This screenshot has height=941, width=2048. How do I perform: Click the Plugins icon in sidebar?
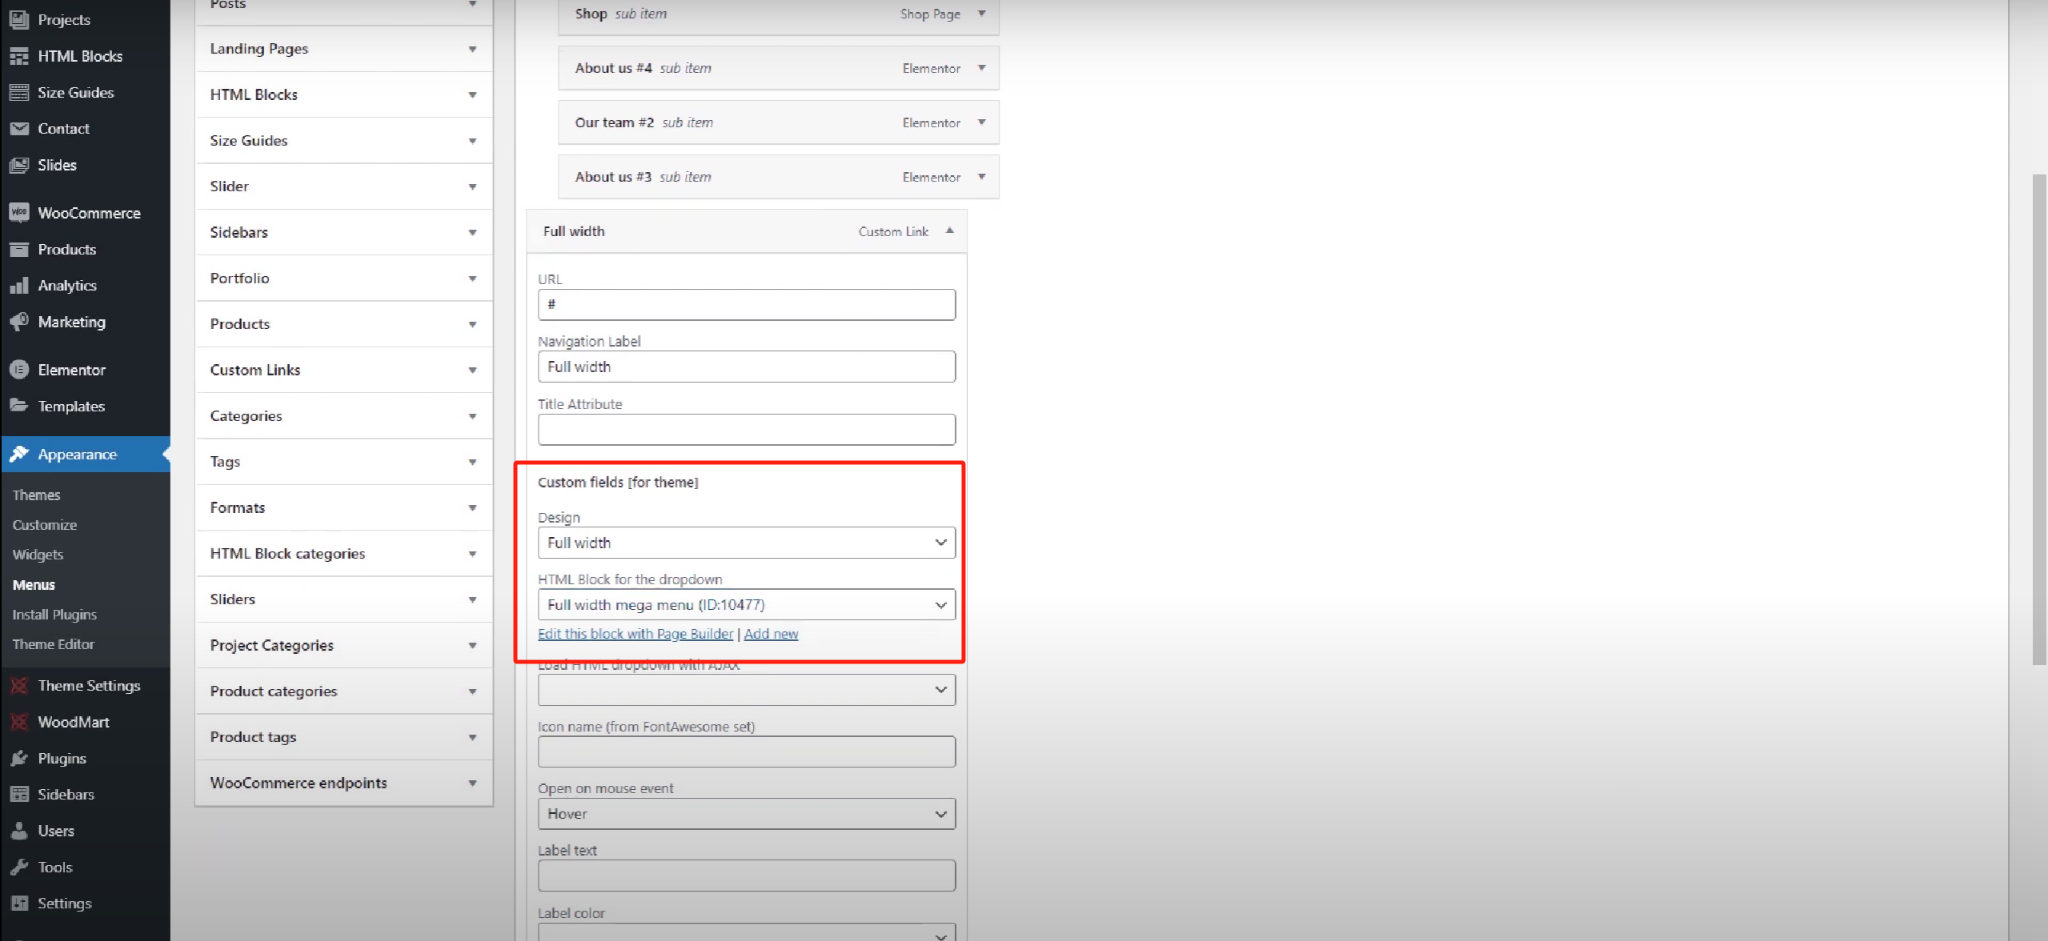tap(19, 759)
